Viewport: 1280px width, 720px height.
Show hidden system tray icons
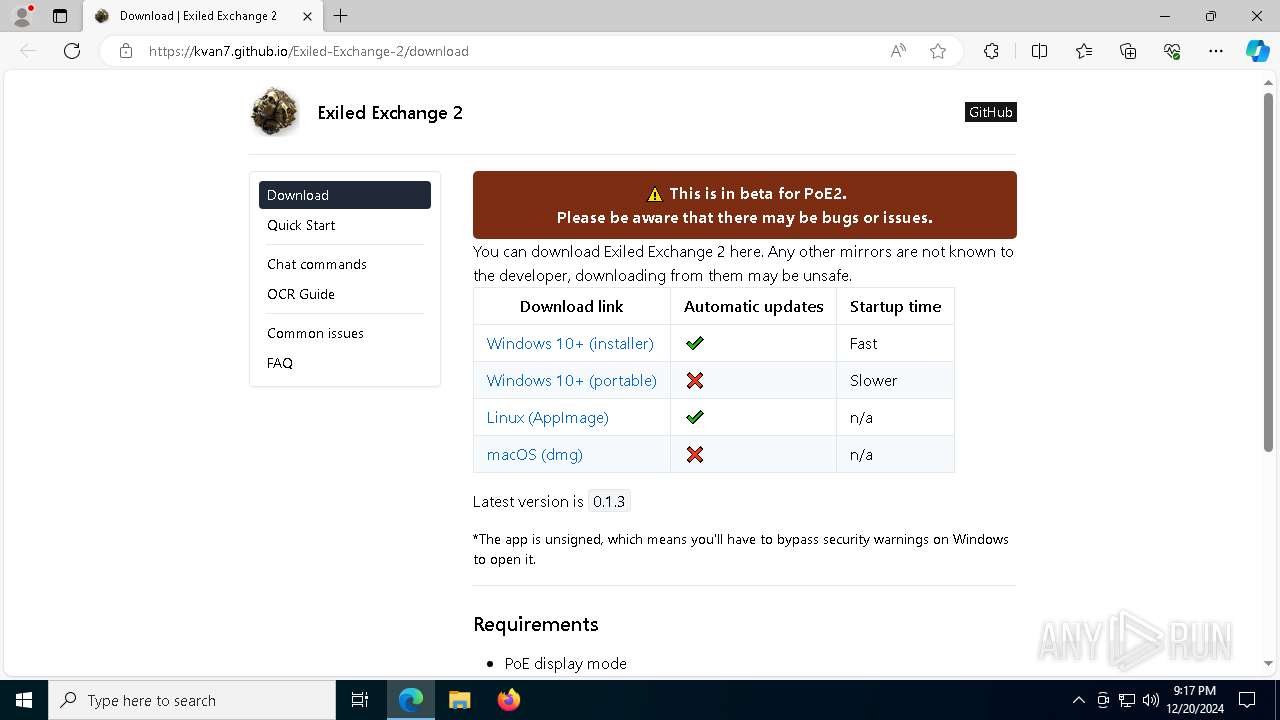(1078, 700)
